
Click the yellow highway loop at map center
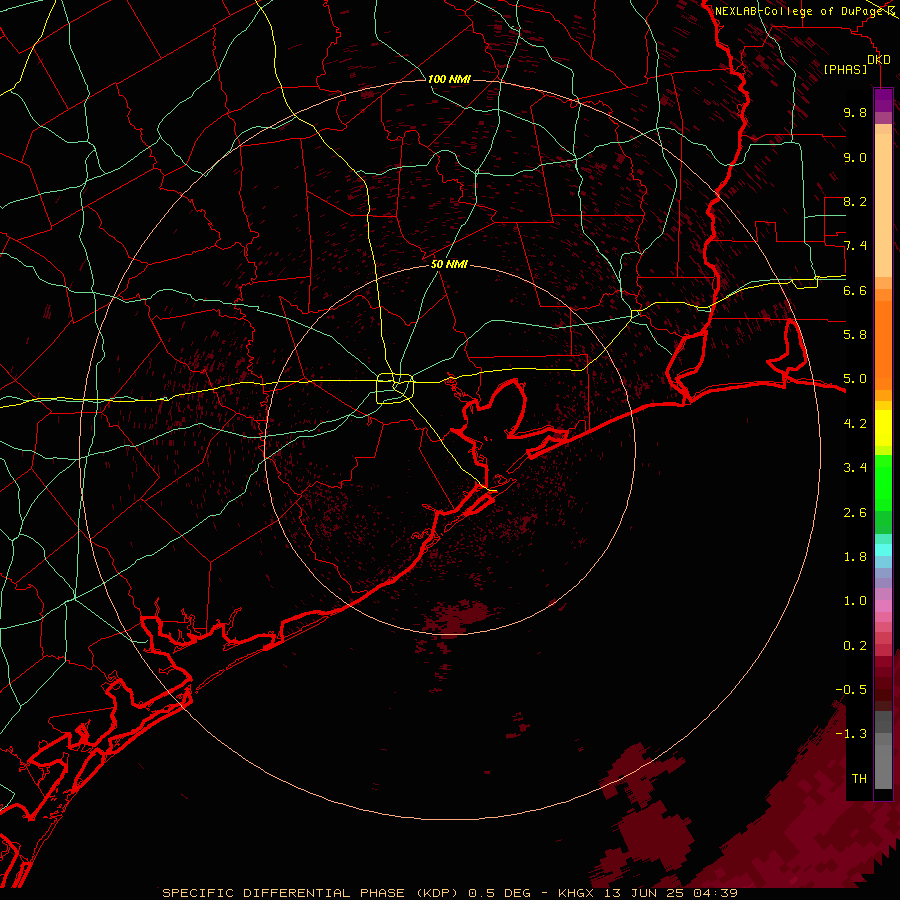coord(395,388)
